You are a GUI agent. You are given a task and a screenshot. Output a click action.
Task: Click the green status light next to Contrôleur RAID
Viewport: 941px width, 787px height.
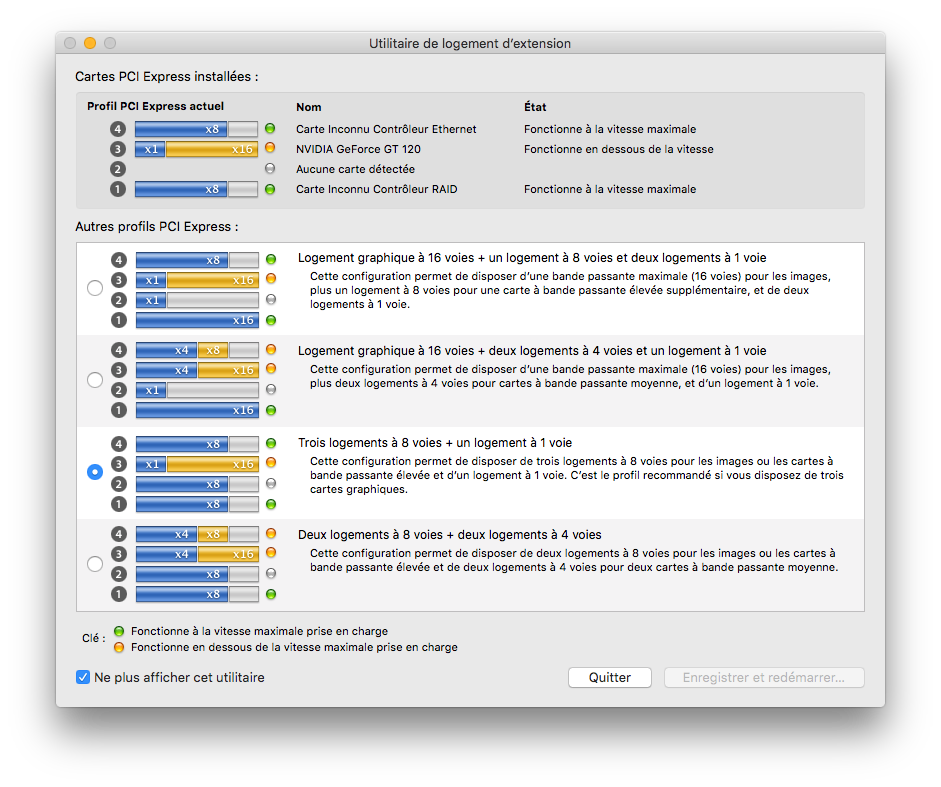(x=270, y=189)
